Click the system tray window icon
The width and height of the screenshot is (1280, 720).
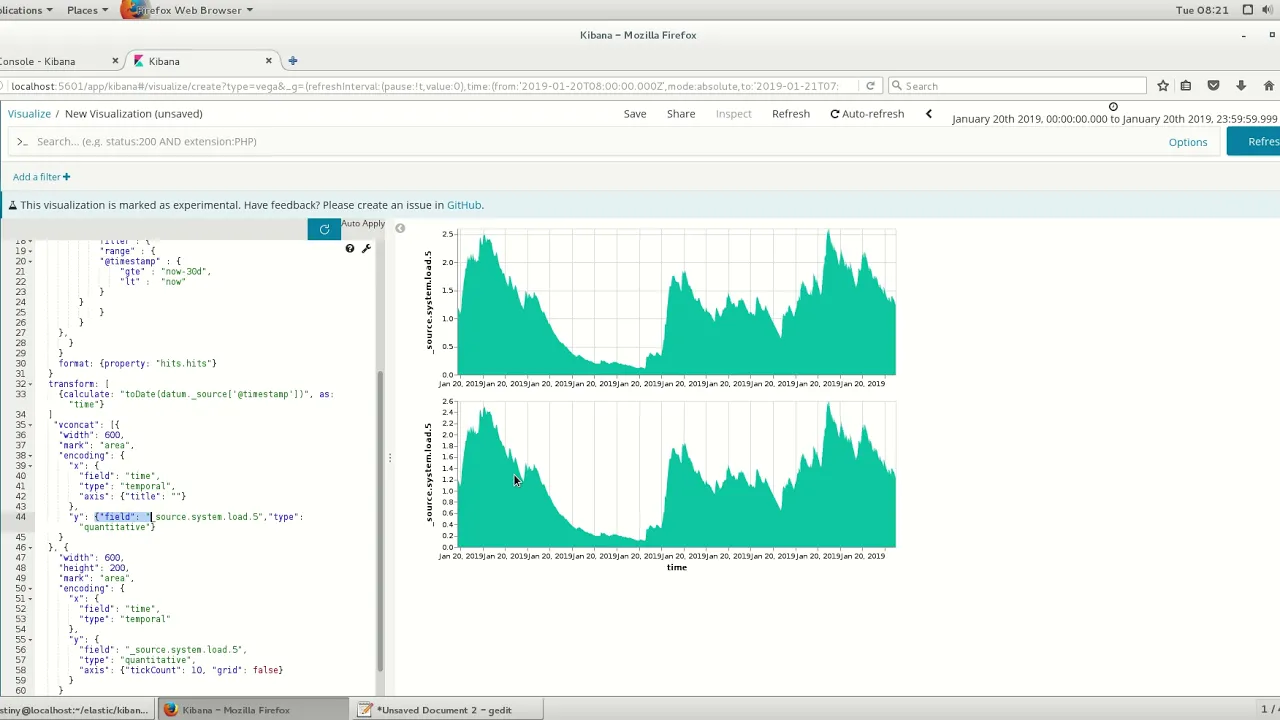pos(1248,10)
